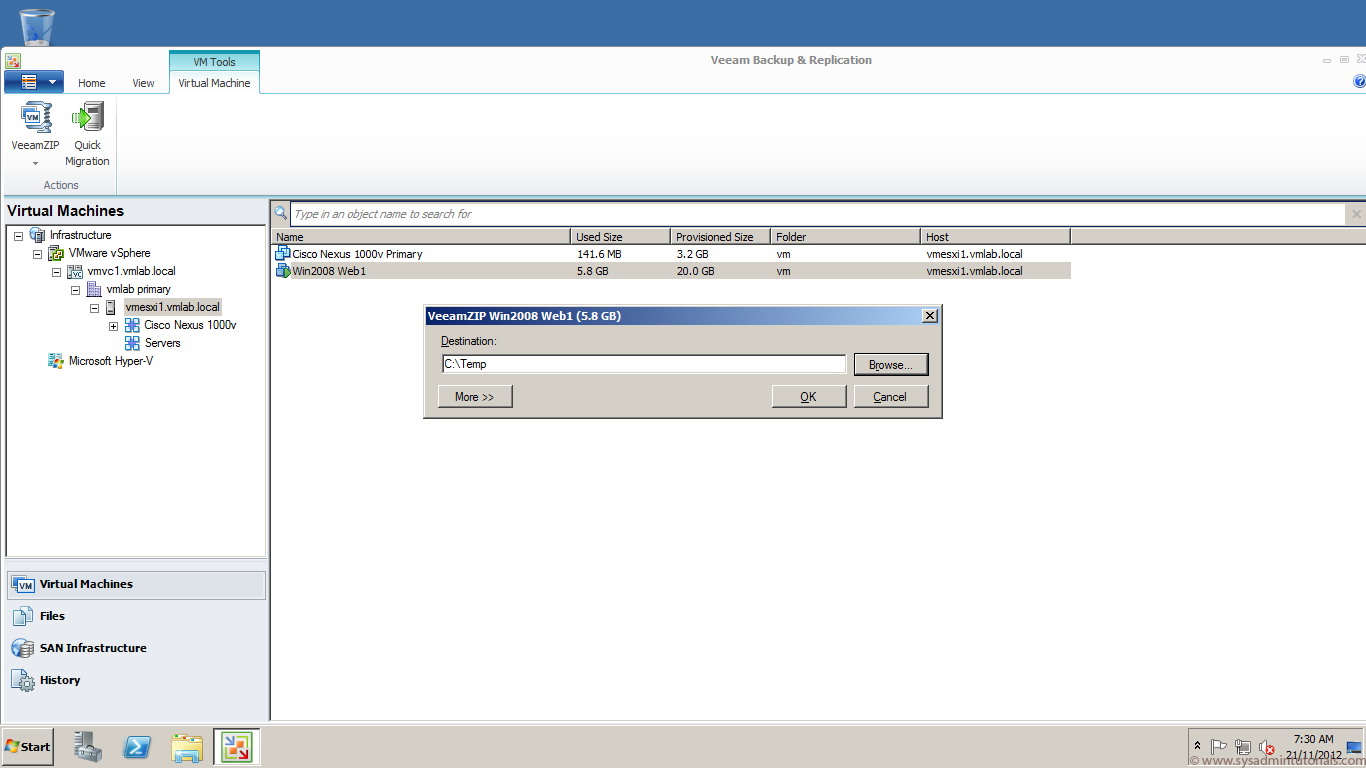This screenshot has height=768, width=1366.
Task: Edit the Destination path field
Action: 644,364
